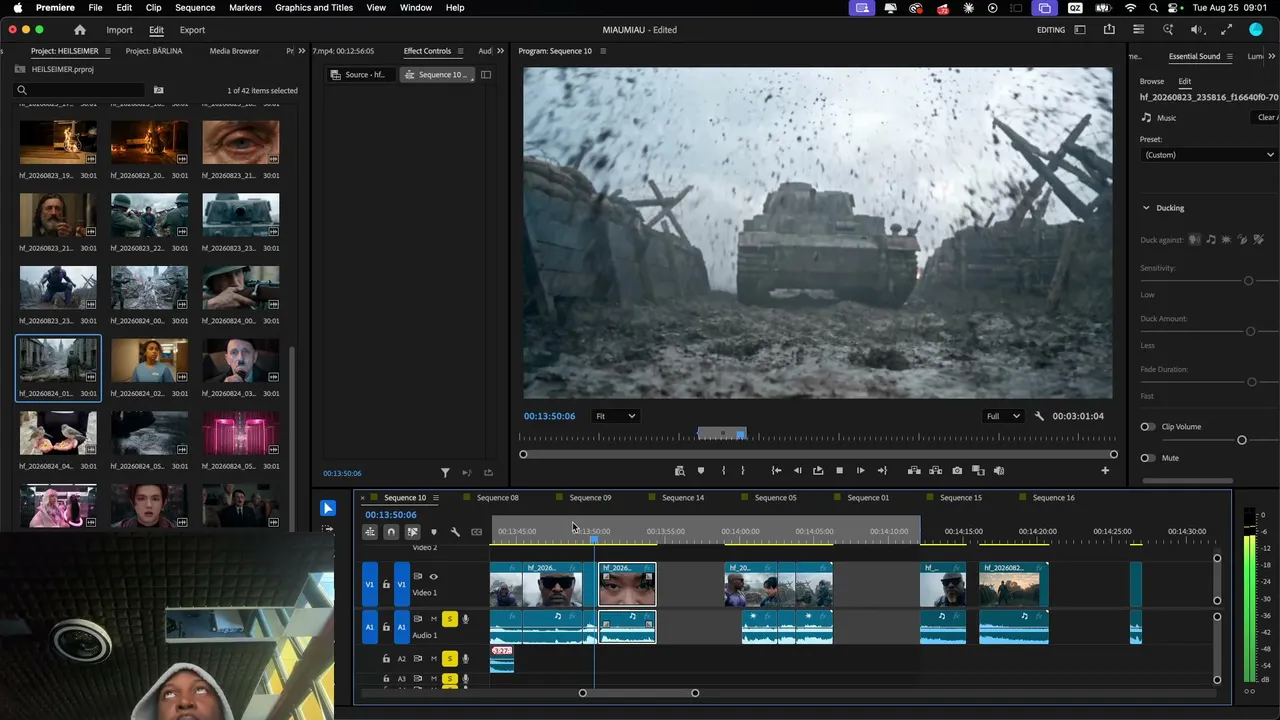The image size is (1280, 720).
Task: Switch to the Sequence 08 timeline tab
Action: point(497,498)
